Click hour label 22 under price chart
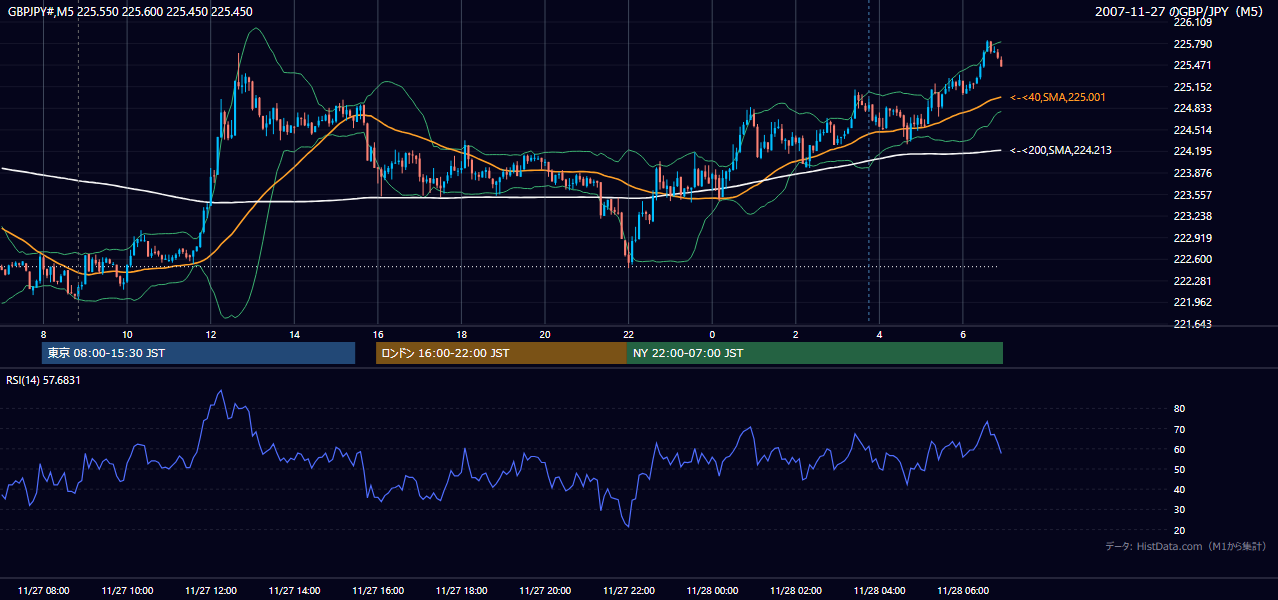This screenshot has width=1278, height=600. [628, 334]
